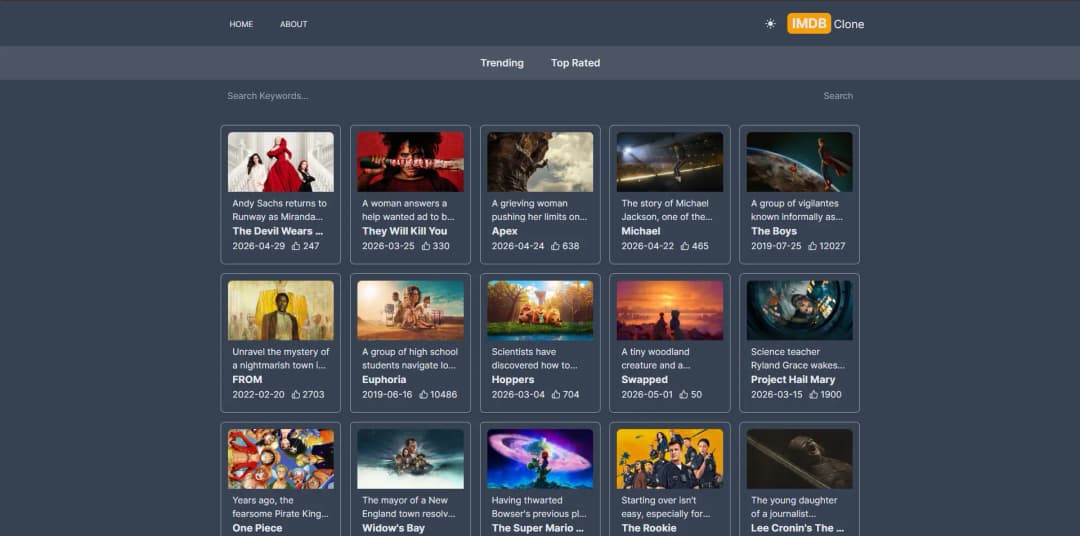The image size is (1080, 536).
Task: Click the 'Widow's Bay' title text
Action: click(x=393, y=528)
